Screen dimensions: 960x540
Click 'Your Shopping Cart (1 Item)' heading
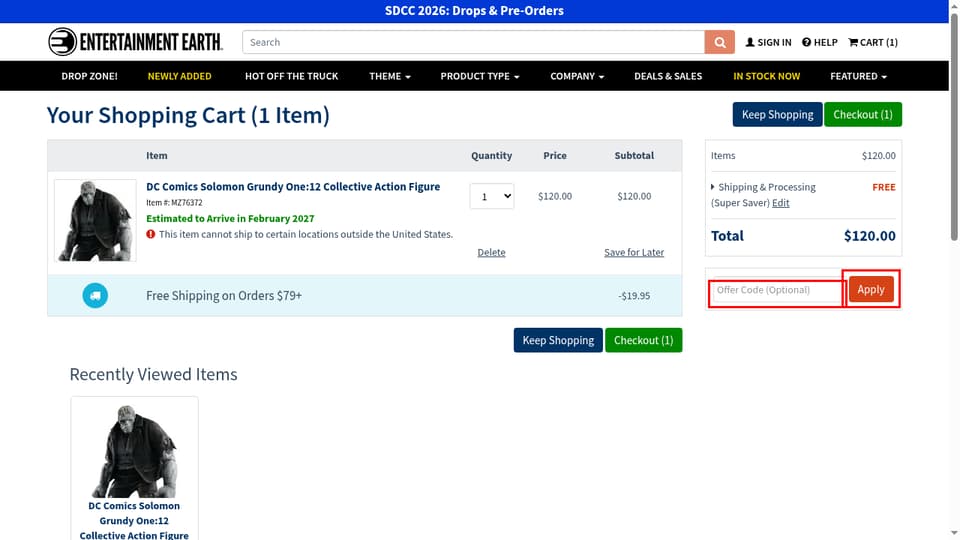pyautogui.click(x=188, y=115)
